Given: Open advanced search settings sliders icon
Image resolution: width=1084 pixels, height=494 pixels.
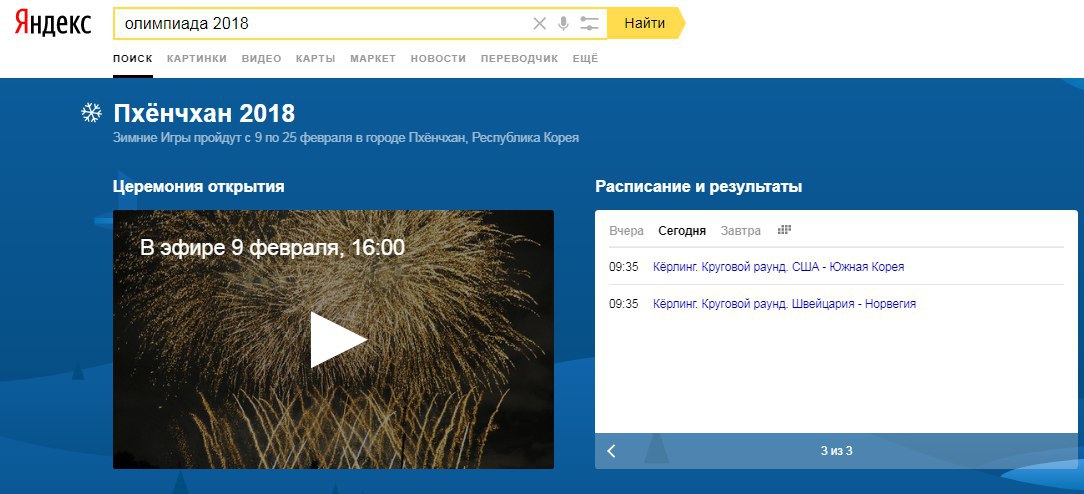Looking at the screenshot, I should pyautogui.click(x=589, y=23).
